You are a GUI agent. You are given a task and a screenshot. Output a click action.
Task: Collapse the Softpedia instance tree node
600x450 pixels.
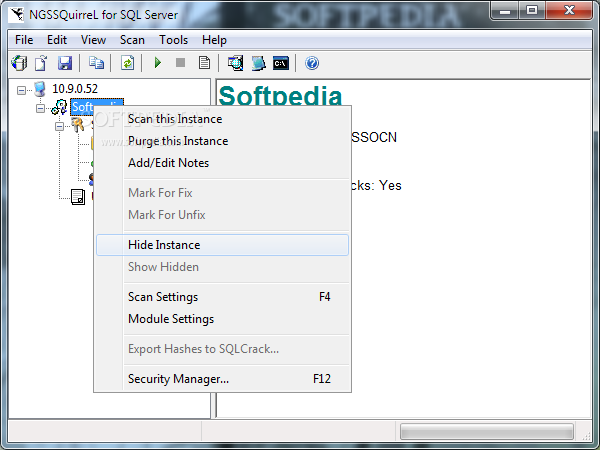click(x=40, y=109)
